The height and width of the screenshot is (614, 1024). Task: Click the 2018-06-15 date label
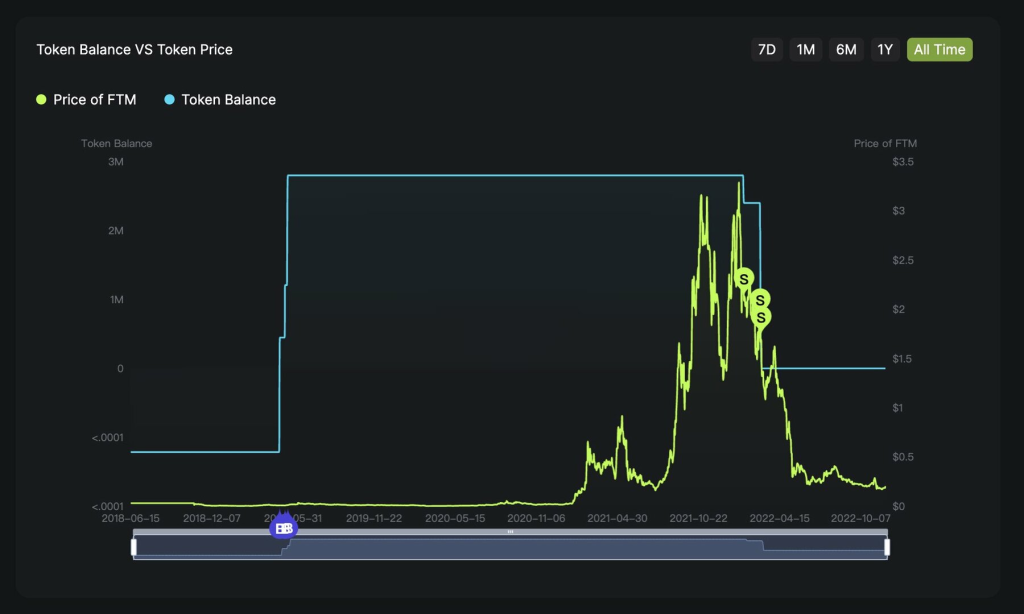click(131, 518)
